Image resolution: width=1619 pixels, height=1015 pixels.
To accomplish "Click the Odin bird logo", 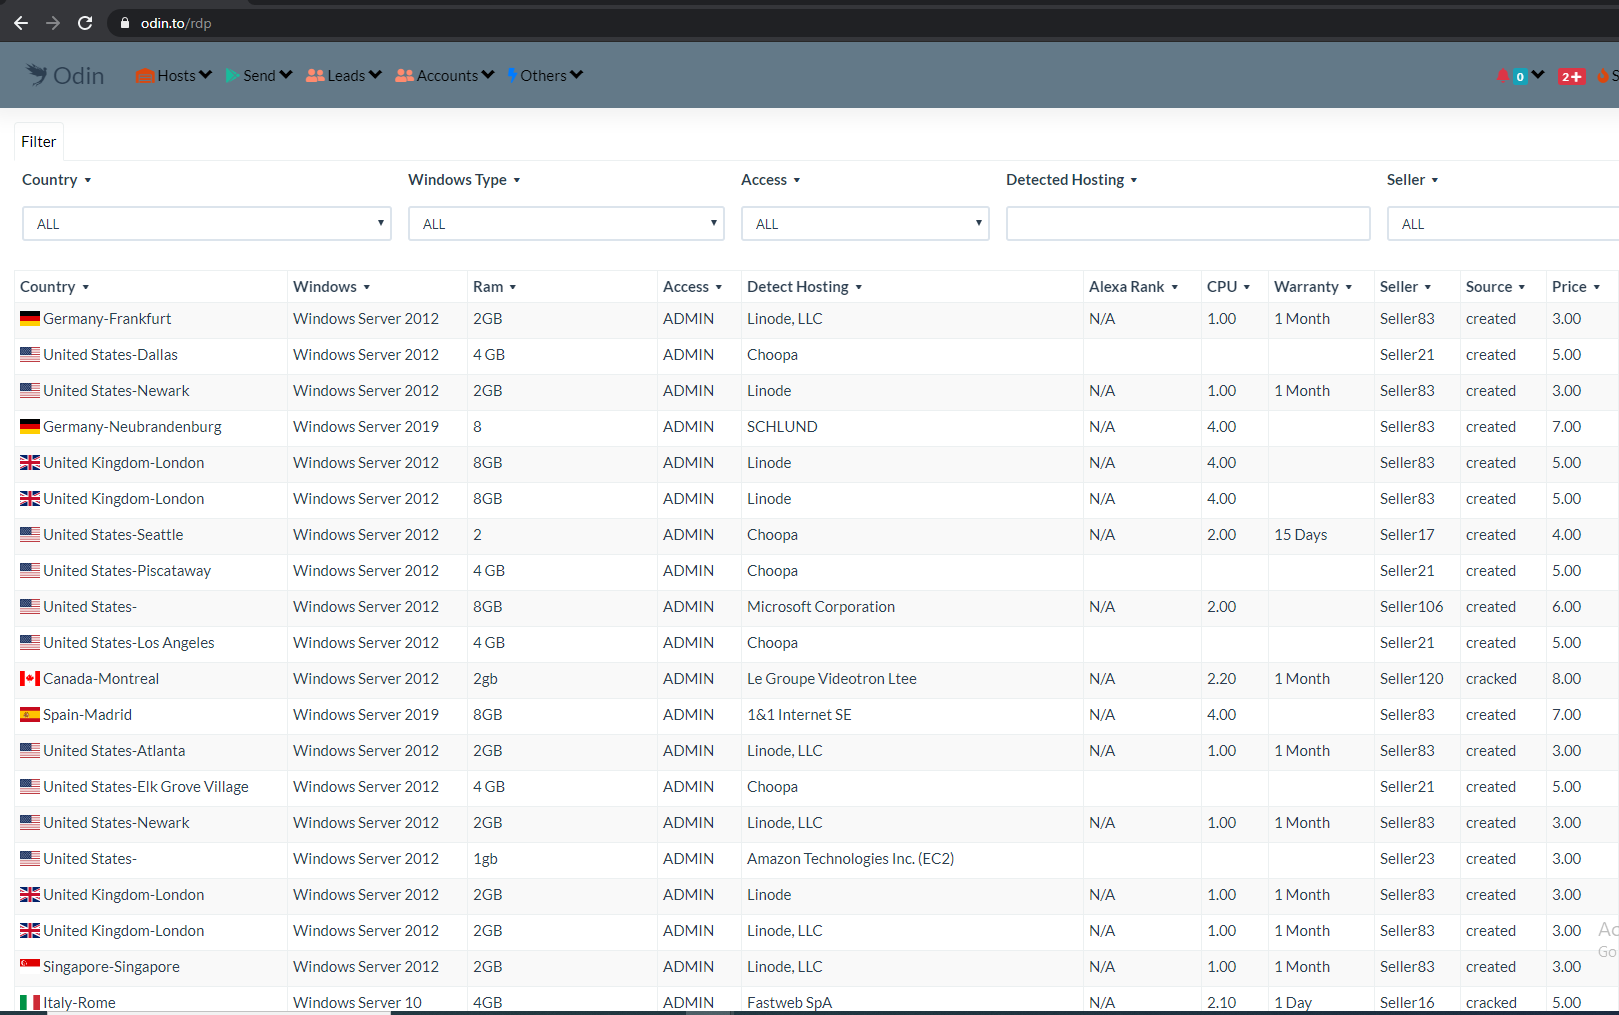I will tap(37, 75).
